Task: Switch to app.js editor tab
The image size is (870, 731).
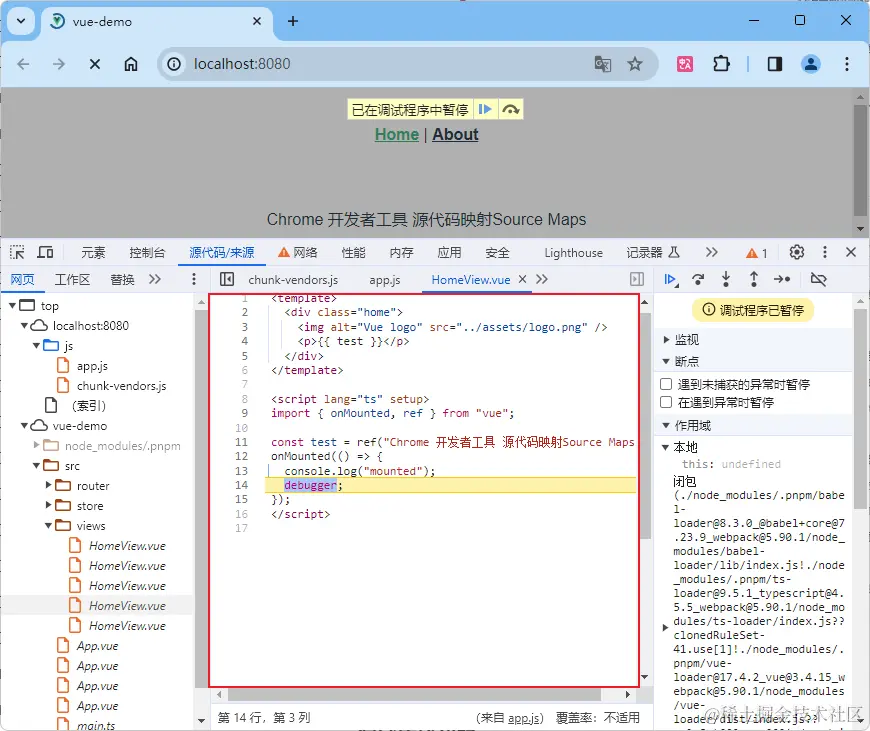Action: (x=385, y=280)
